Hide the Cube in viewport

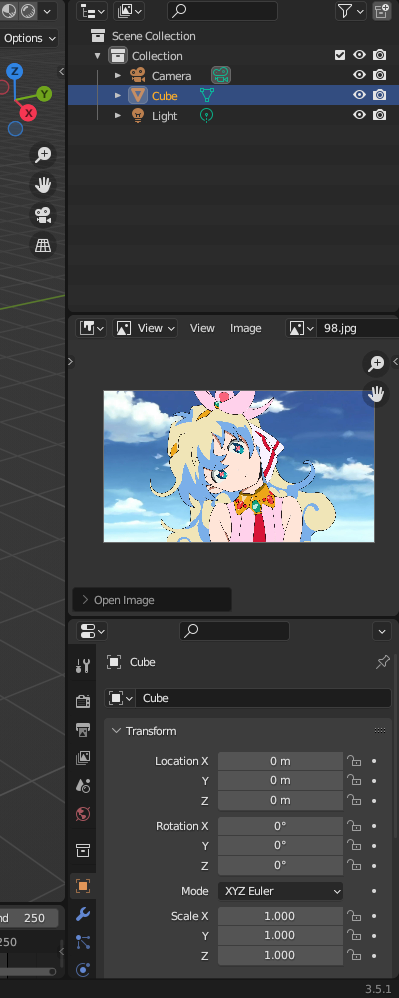(360, 95)
